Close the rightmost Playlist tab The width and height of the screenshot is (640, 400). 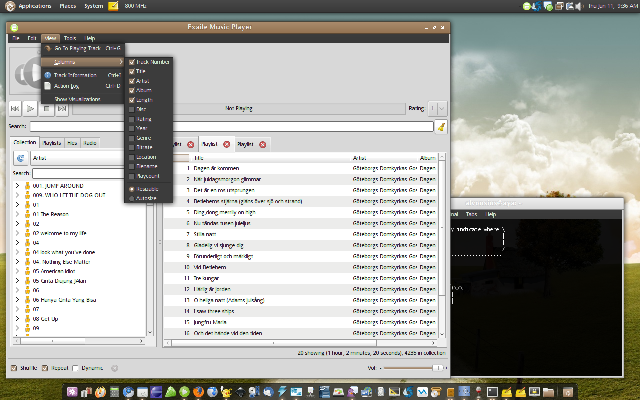pyautogui.click(x=262, y=144)
